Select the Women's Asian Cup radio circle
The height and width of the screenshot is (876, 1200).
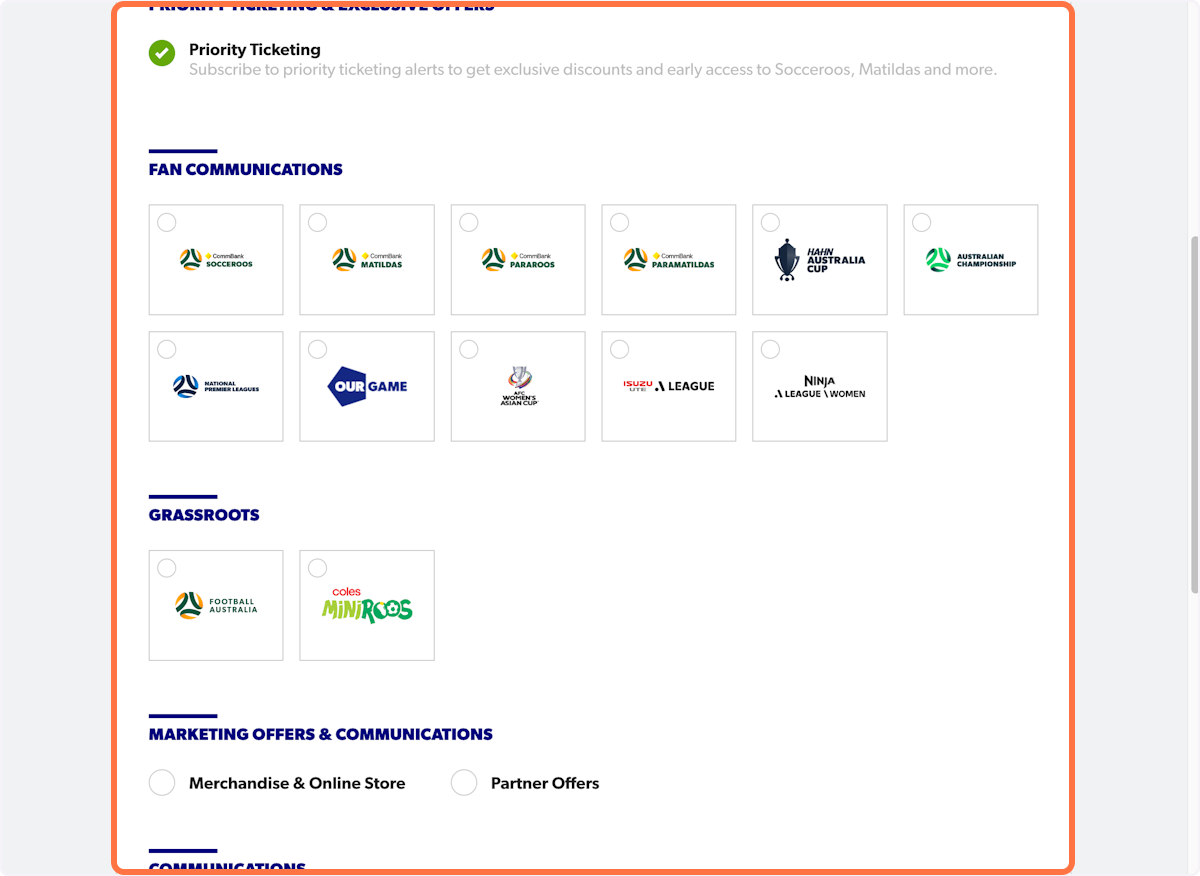click(468, 349)
